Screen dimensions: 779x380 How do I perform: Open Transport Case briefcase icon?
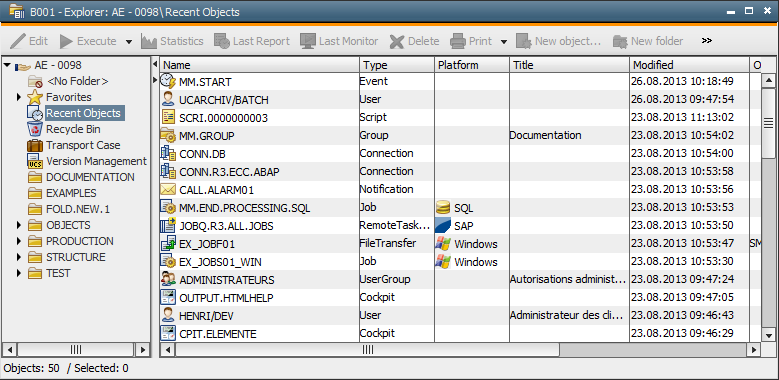35,146
